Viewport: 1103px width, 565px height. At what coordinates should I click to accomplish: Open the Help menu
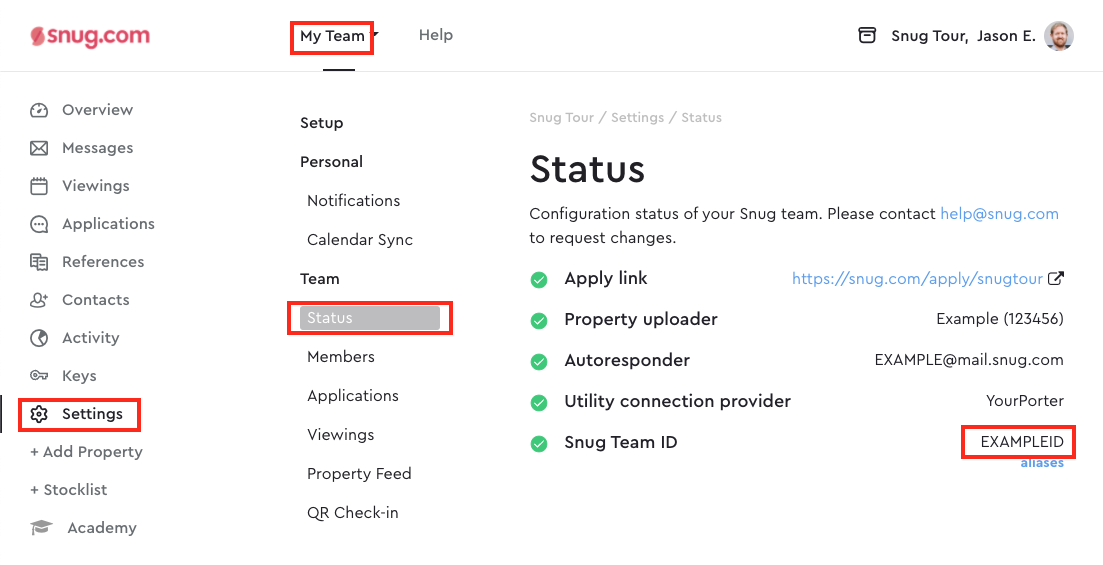click(435, 35)
